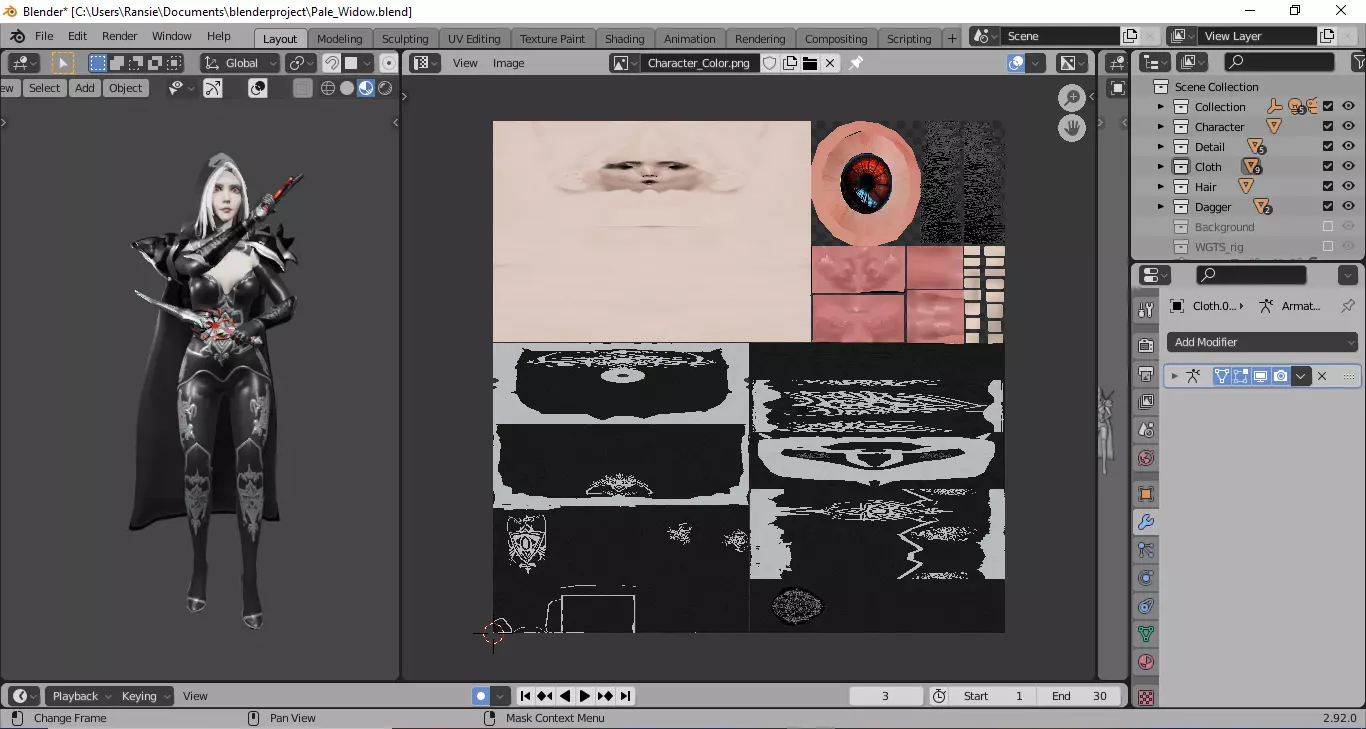Open Scene properties tab

(x=1146, y=430)
